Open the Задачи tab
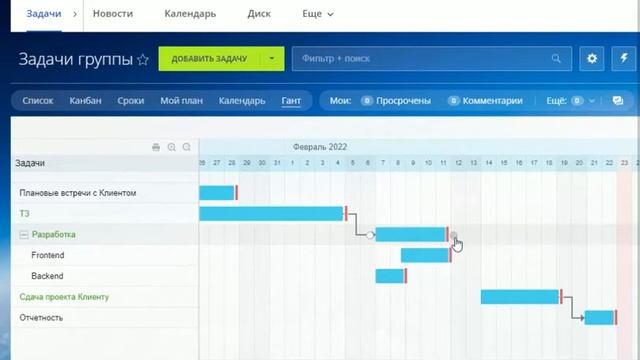The image size is (640, 360). point(44,13)
